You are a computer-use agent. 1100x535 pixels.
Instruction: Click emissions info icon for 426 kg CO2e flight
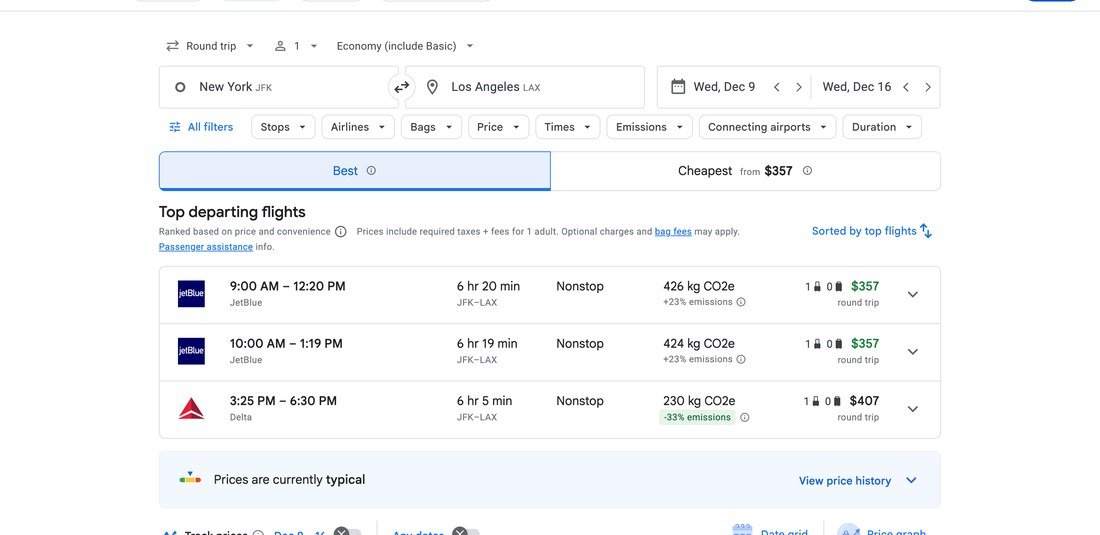[x=741, y=302]
